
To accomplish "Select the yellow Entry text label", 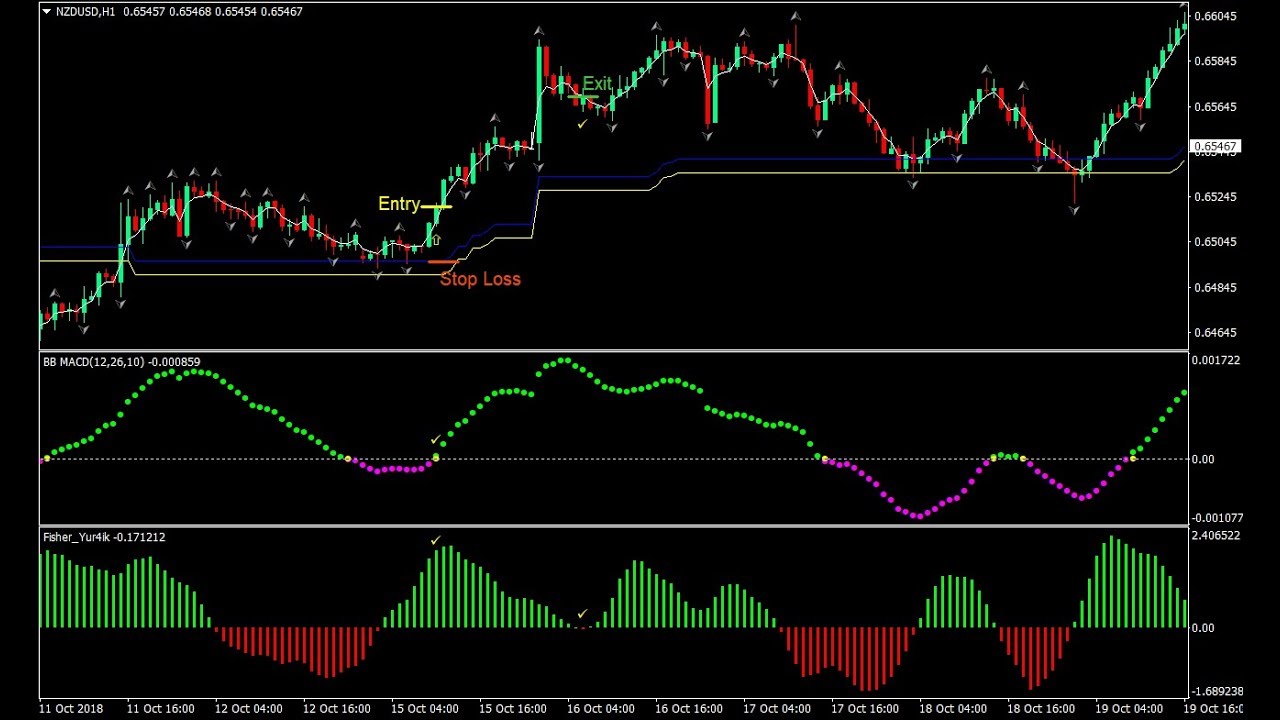I will [399, 204].
